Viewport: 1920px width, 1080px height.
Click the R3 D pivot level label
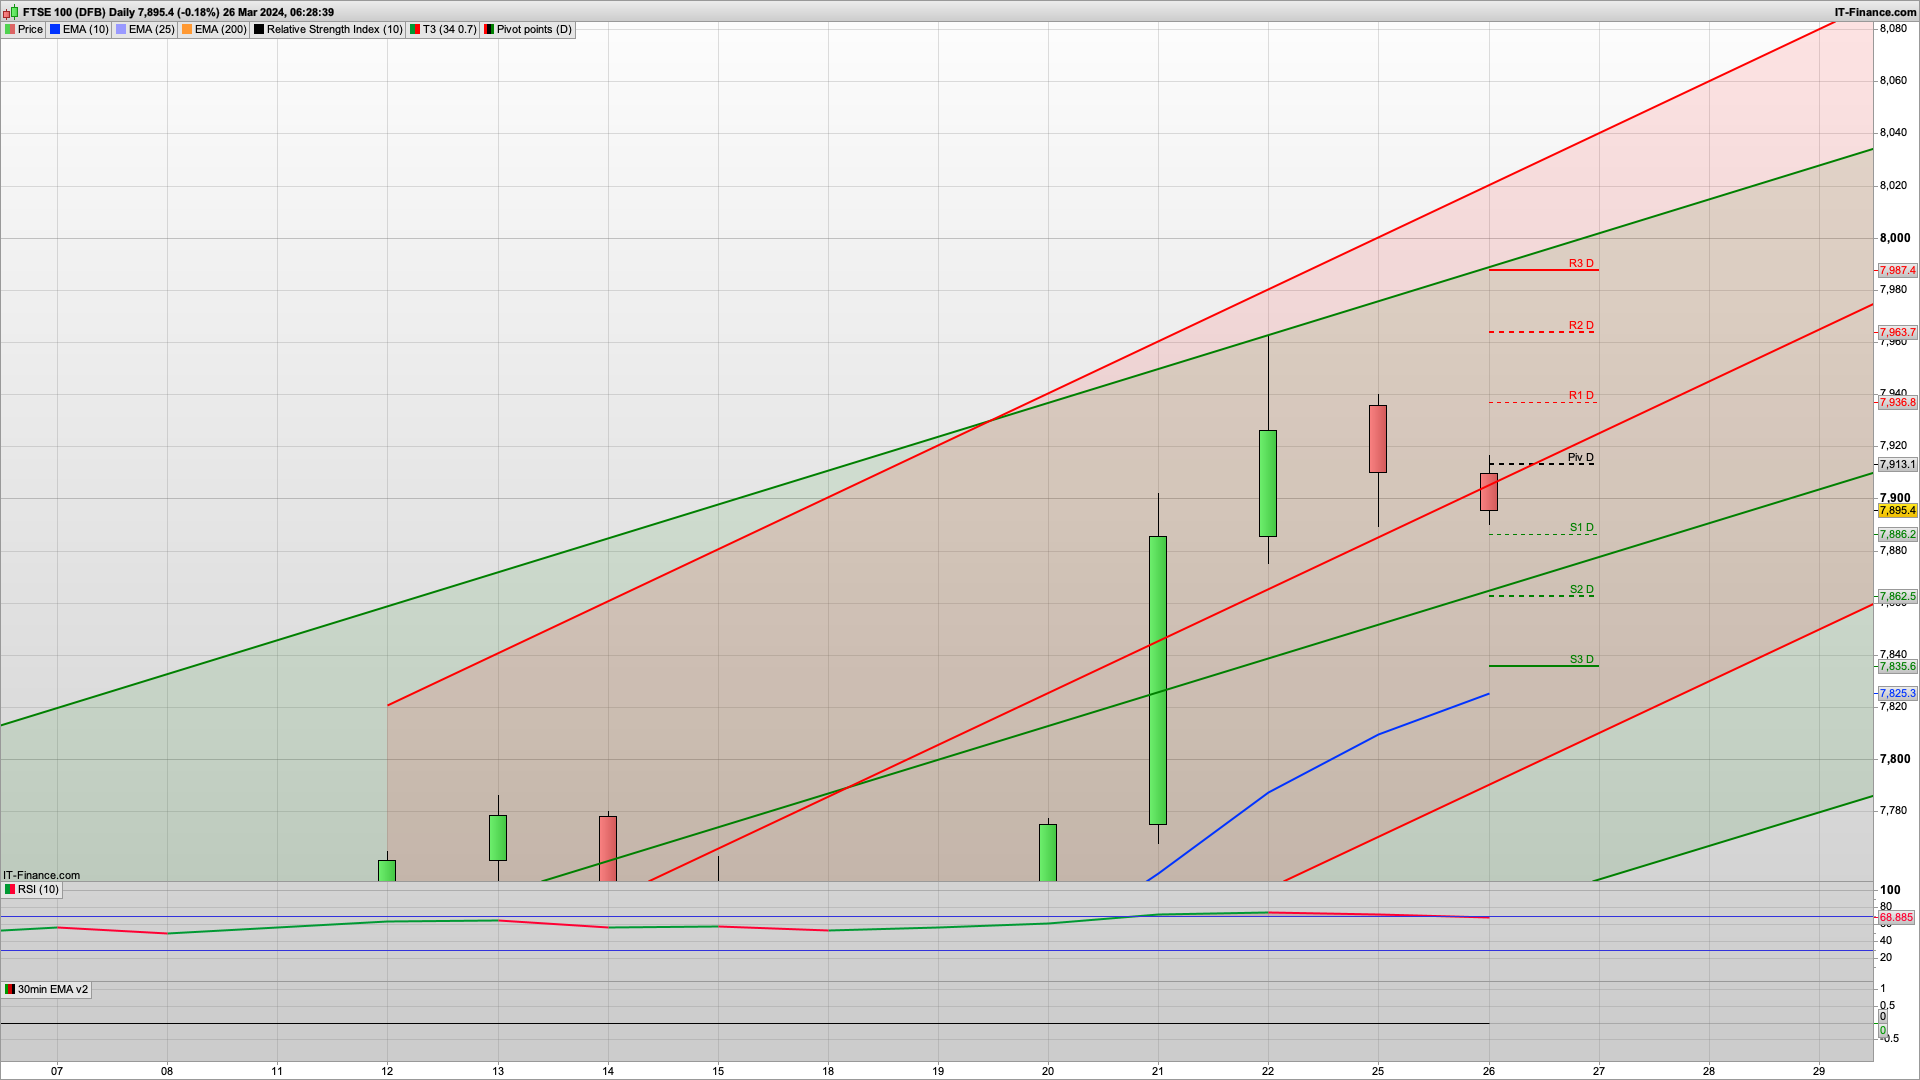(x=1581, y=263)
